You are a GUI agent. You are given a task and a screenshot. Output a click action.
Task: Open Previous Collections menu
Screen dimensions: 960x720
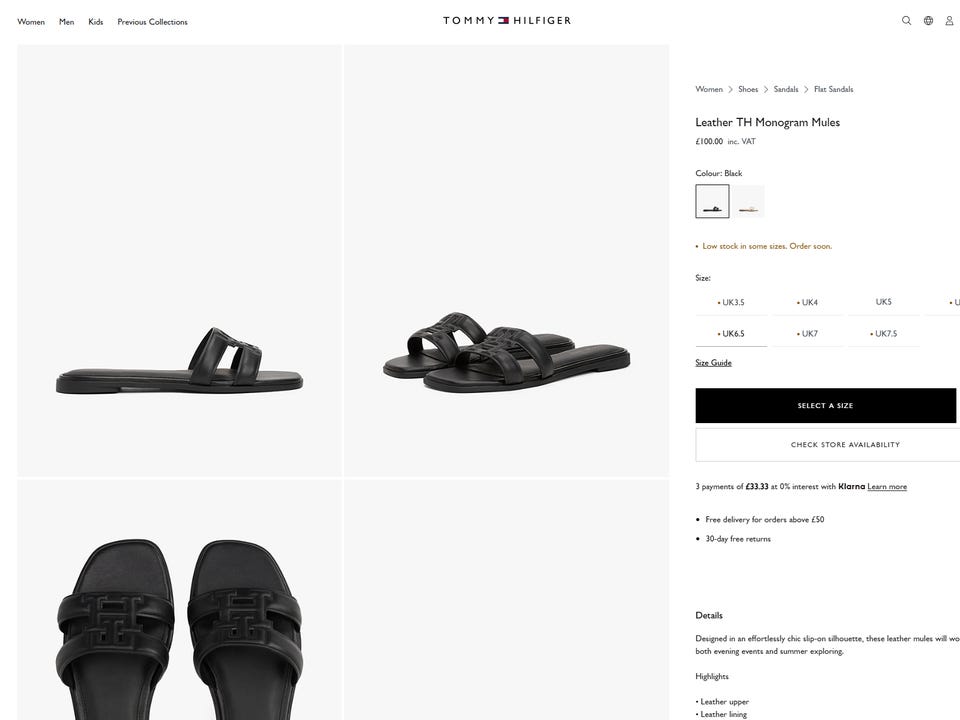point(152,22)
